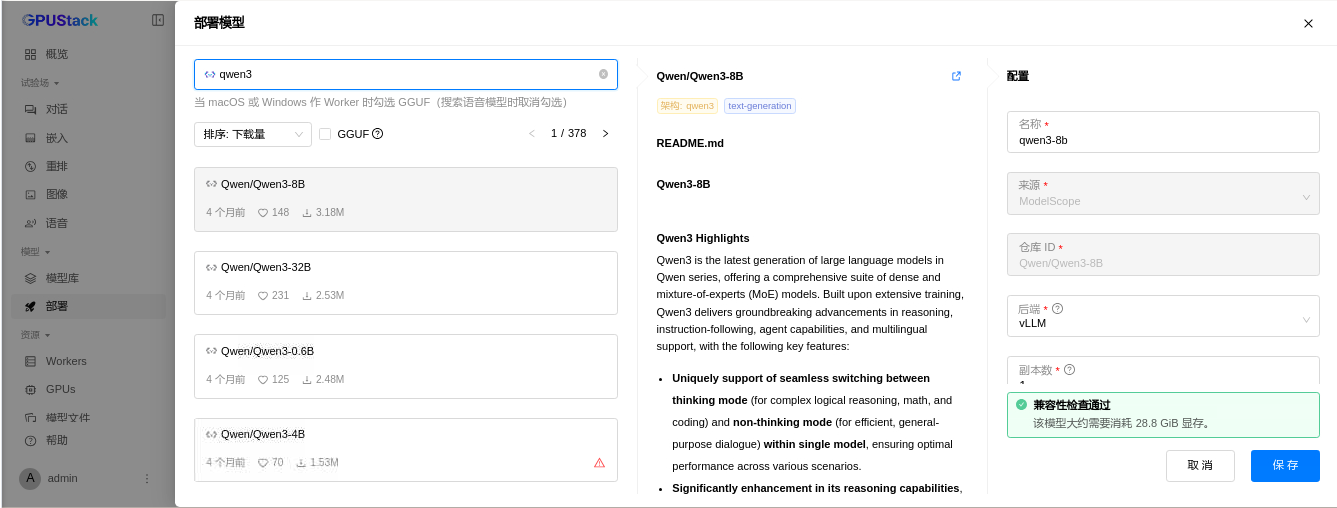Open Qwen/Qwen3-8B in external link
The image size is (1337, 508).
click(956, 76)
